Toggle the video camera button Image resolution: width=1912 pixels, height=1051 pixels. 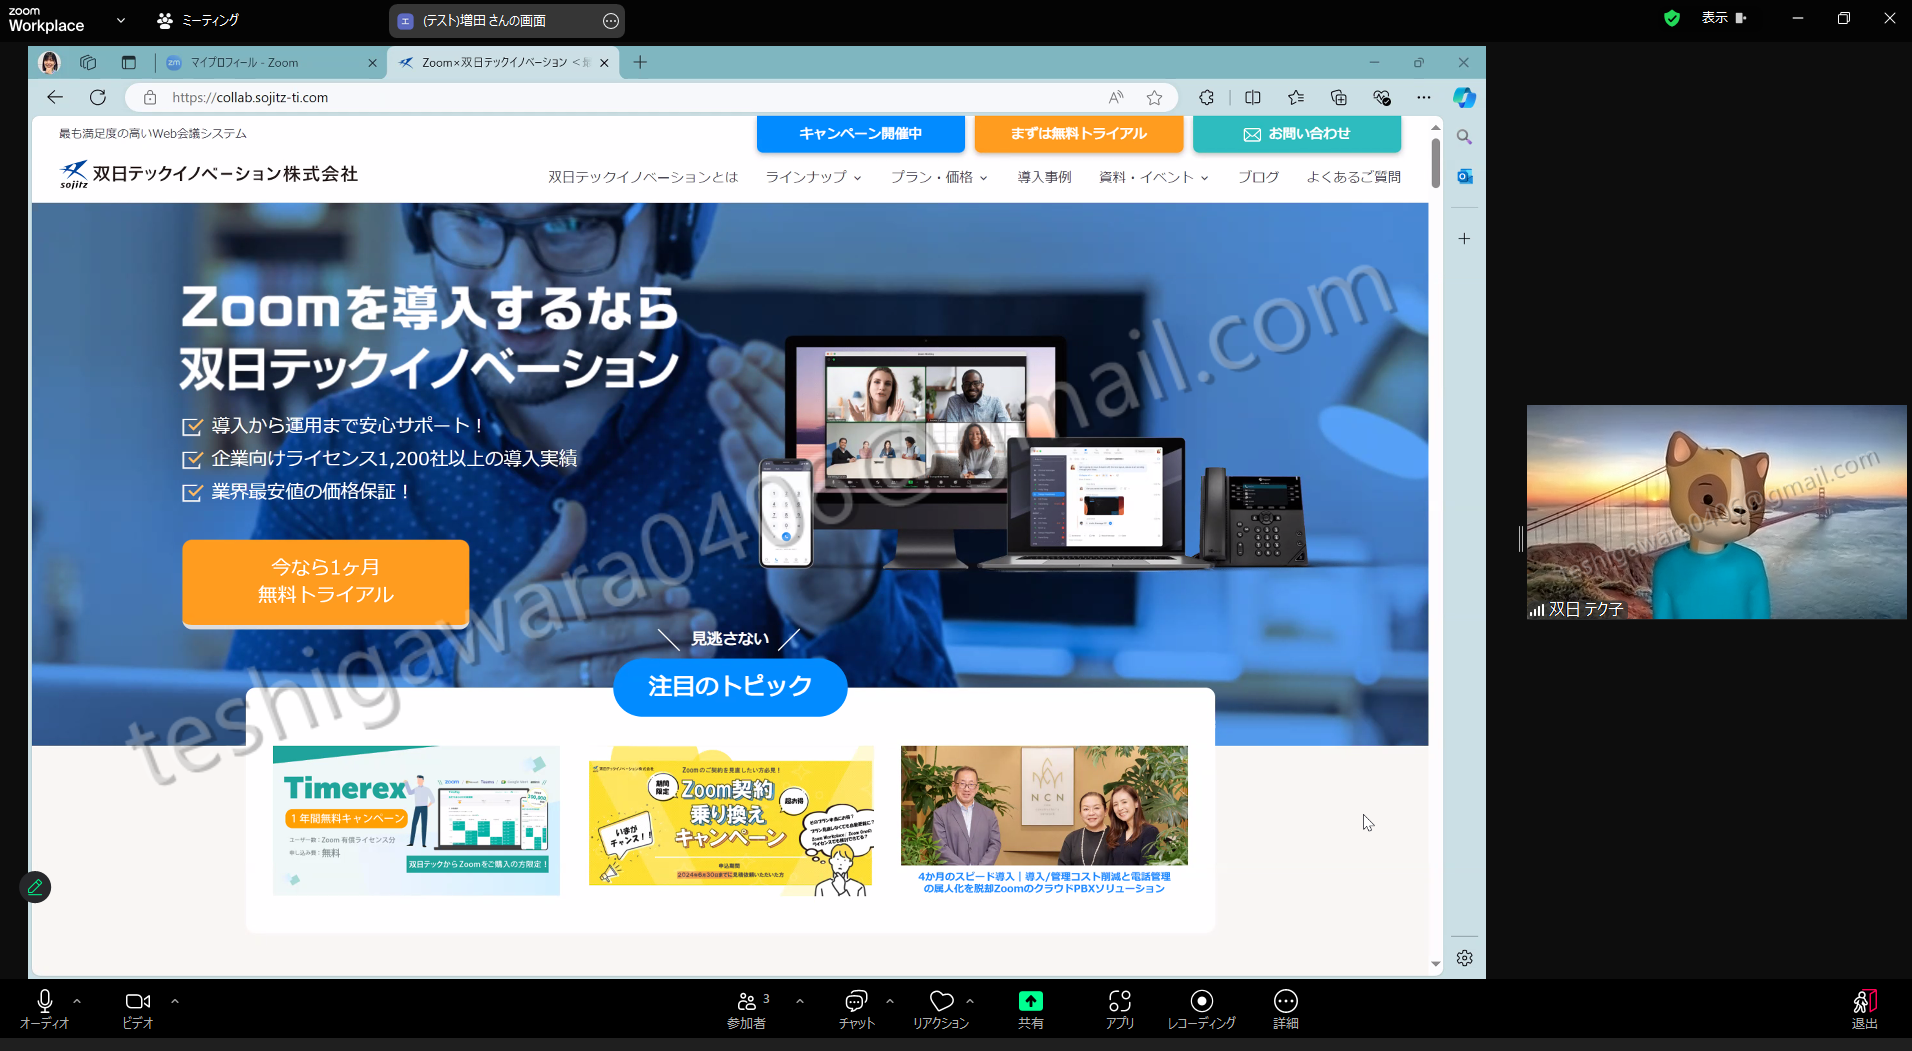point(138,1008)
